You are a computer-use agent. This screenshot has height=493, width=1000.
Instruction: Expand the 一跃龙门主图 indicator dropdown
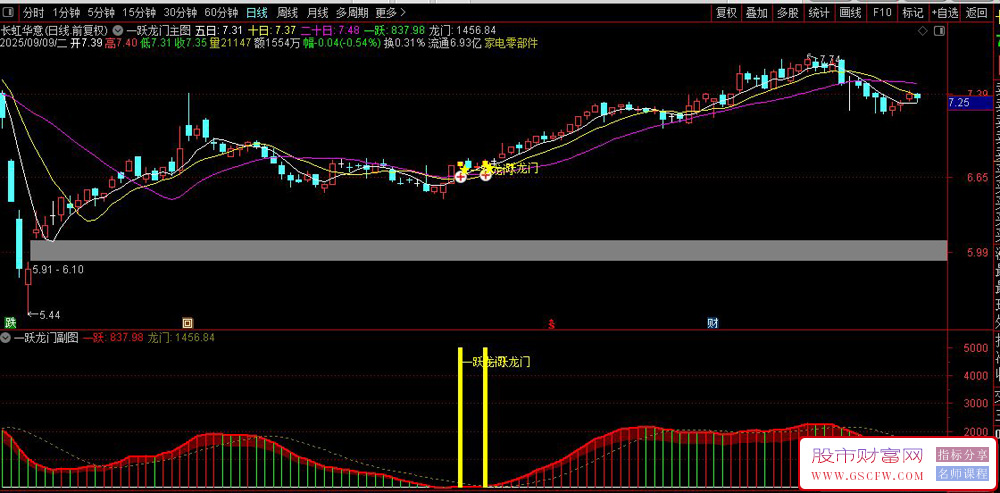(119, 30)
